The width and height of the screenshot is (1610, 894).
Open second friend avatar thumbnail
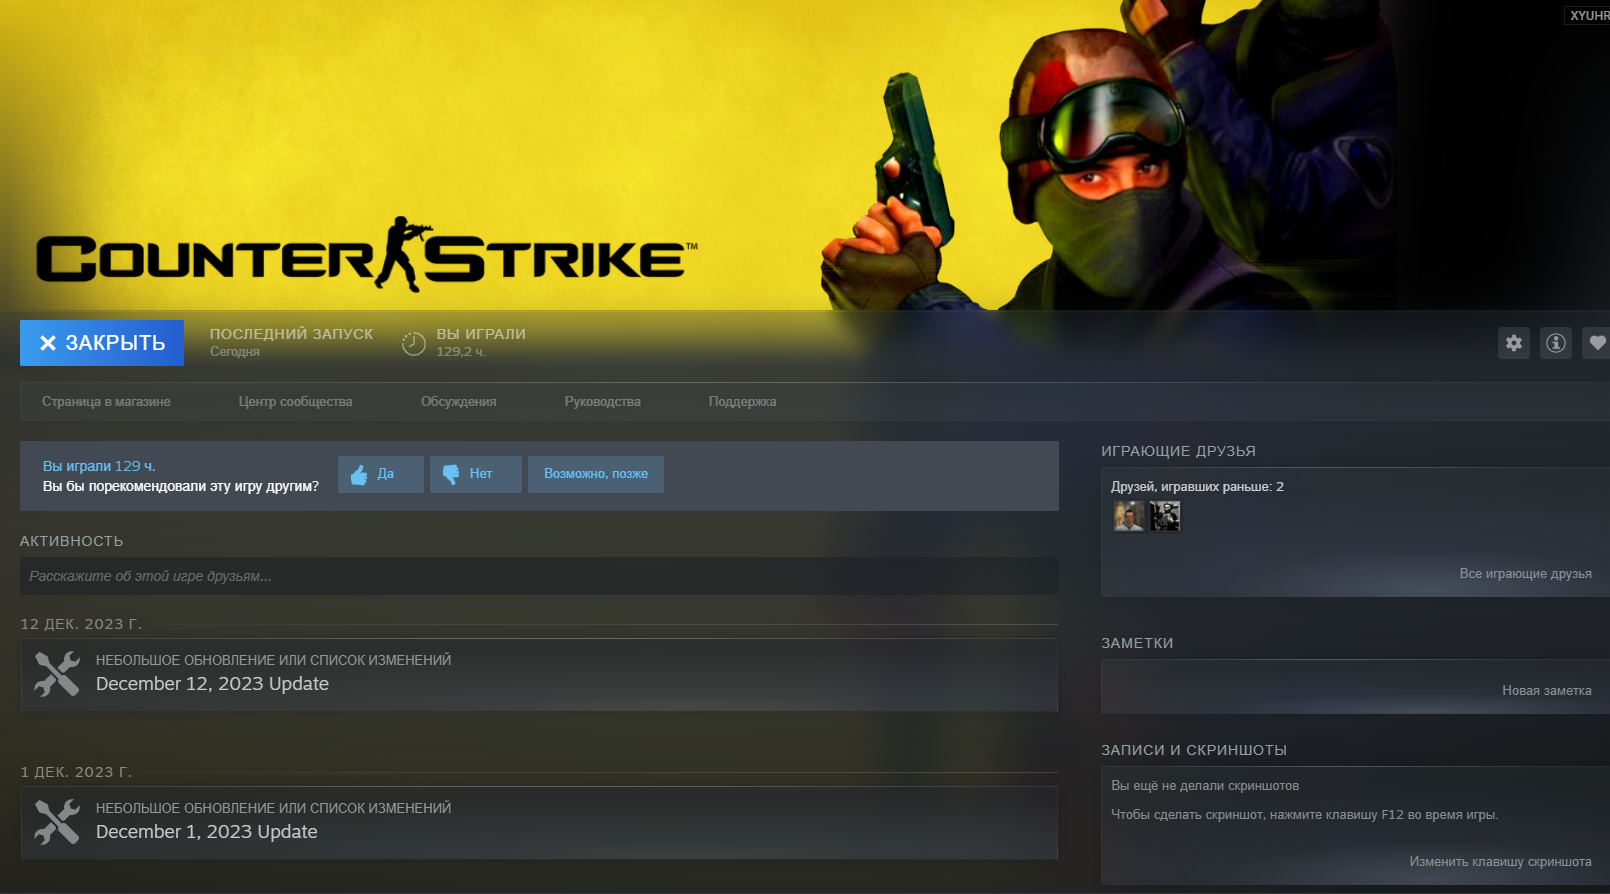1165,516
